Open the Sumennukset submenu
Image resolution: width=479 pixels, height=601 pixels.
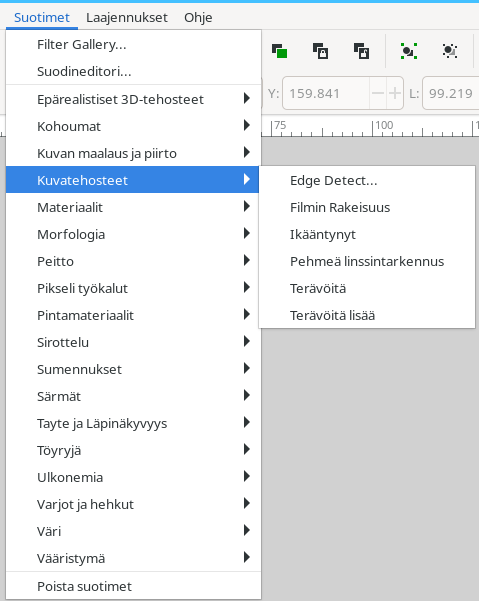click(133, 369)
